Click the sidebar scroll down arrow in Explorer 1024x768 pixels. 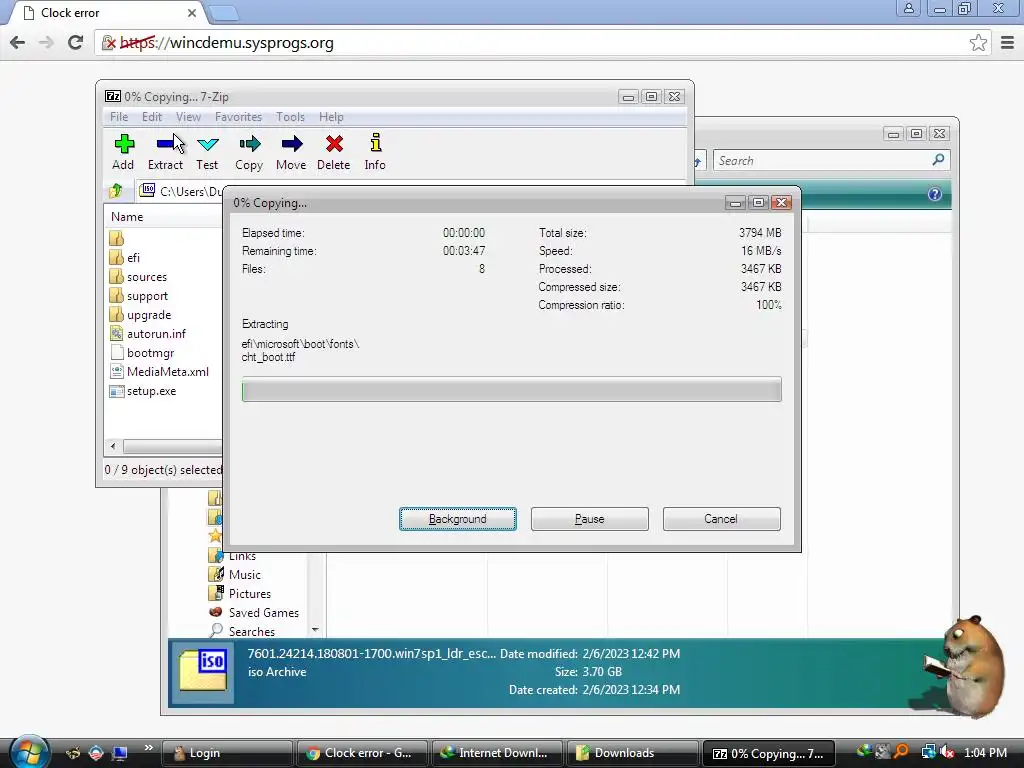tap(315, 630)
